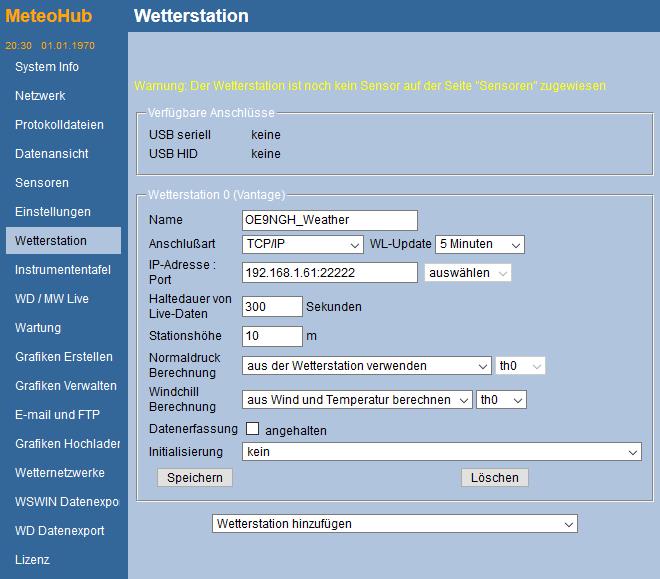Click the Wetterstation 0 (Vantage) legend
Image resolution: width=660 pixels, height=579 pixels.
(x=216, y=195)
